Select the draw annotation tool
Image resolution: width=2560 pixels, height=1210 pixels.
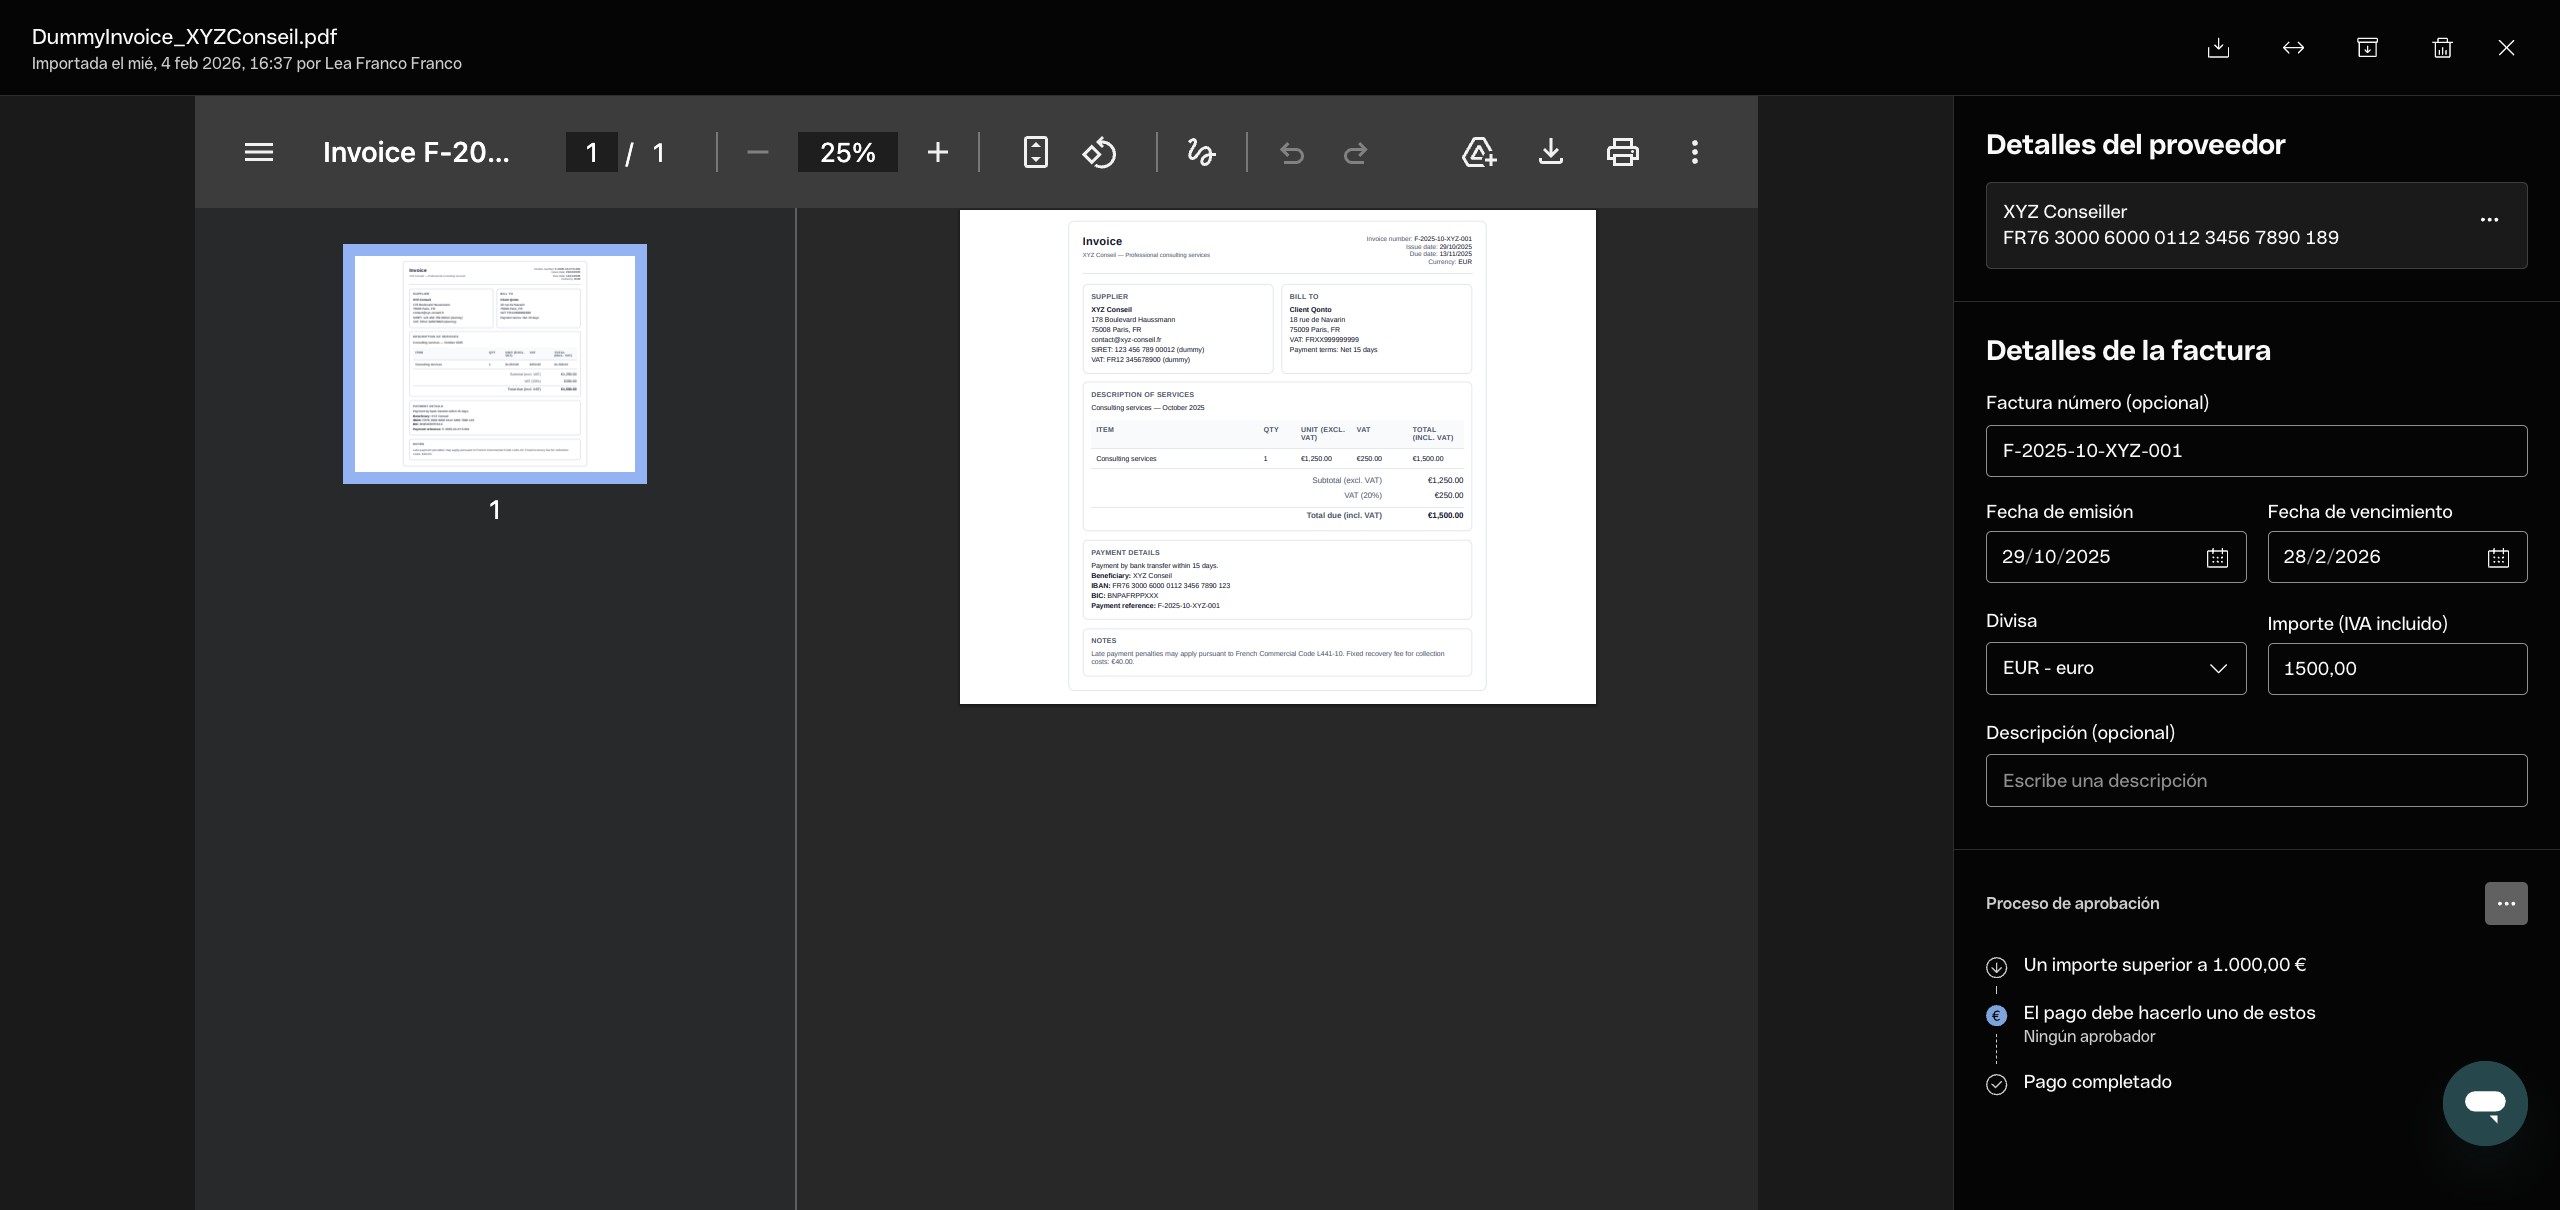1200,153
